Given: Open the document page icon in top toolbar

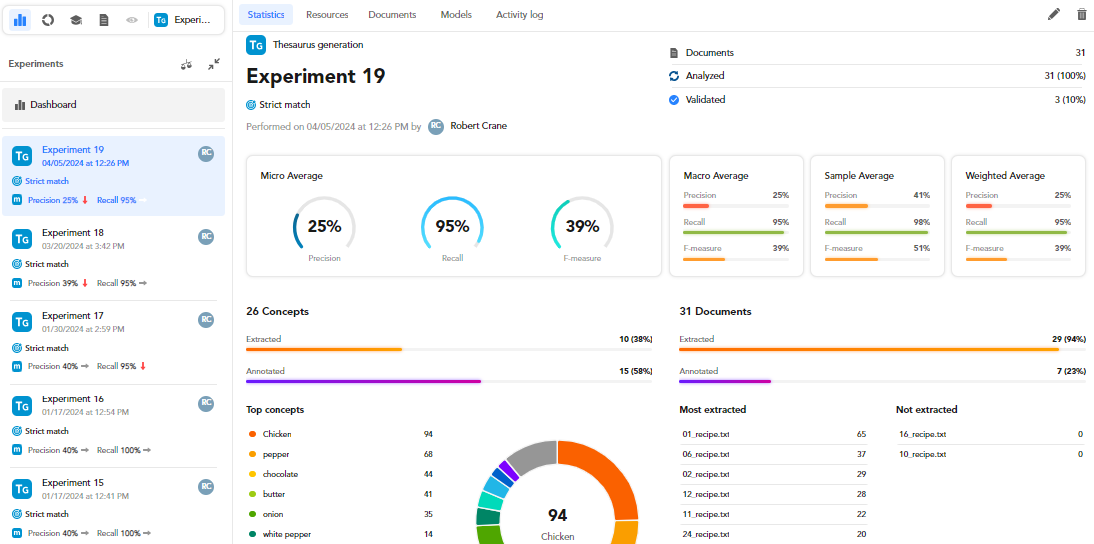Looking at the screenshot, I should pyautogui.click(x=104, y=20).
